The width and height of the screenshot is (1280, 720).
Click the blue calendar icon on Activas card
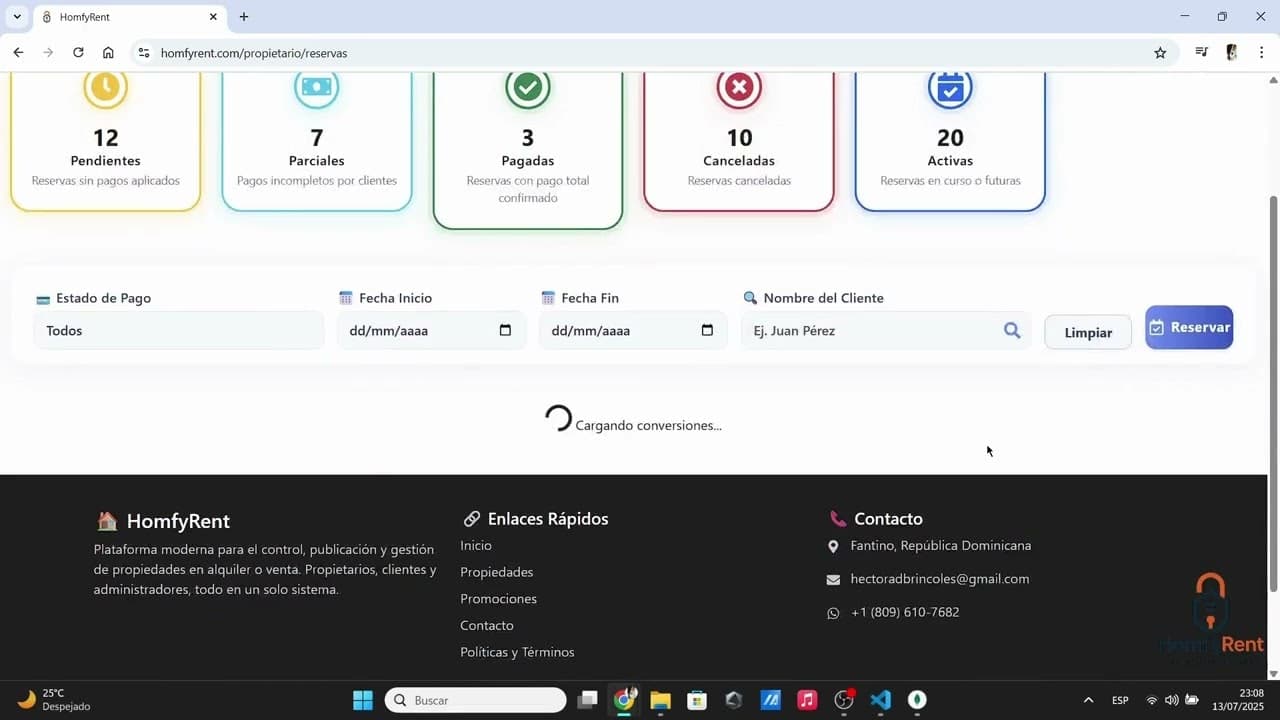pos(950,87)
